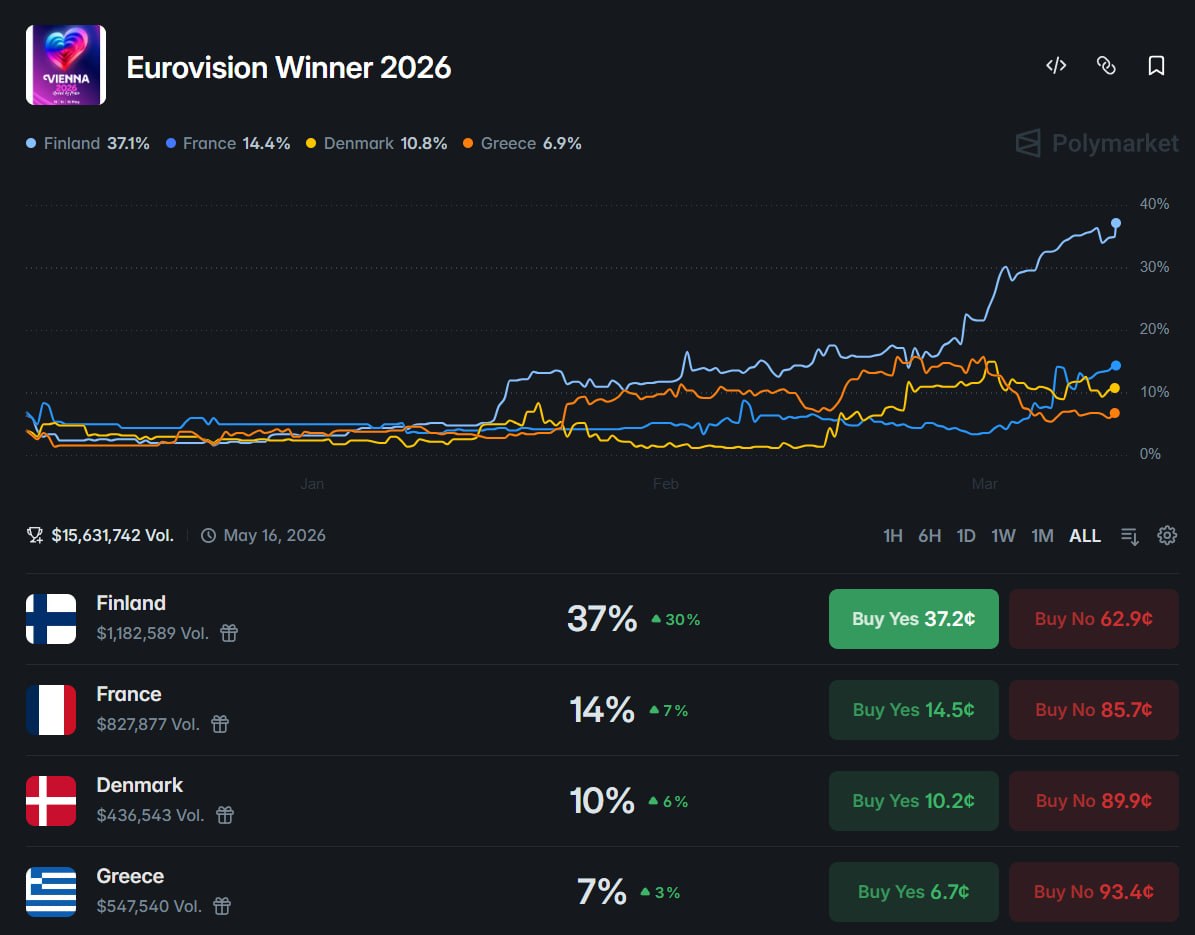The image size is (1195, 935).
Task: Buy No on Greece at 93.4¢
Action: coord(1093,892)
